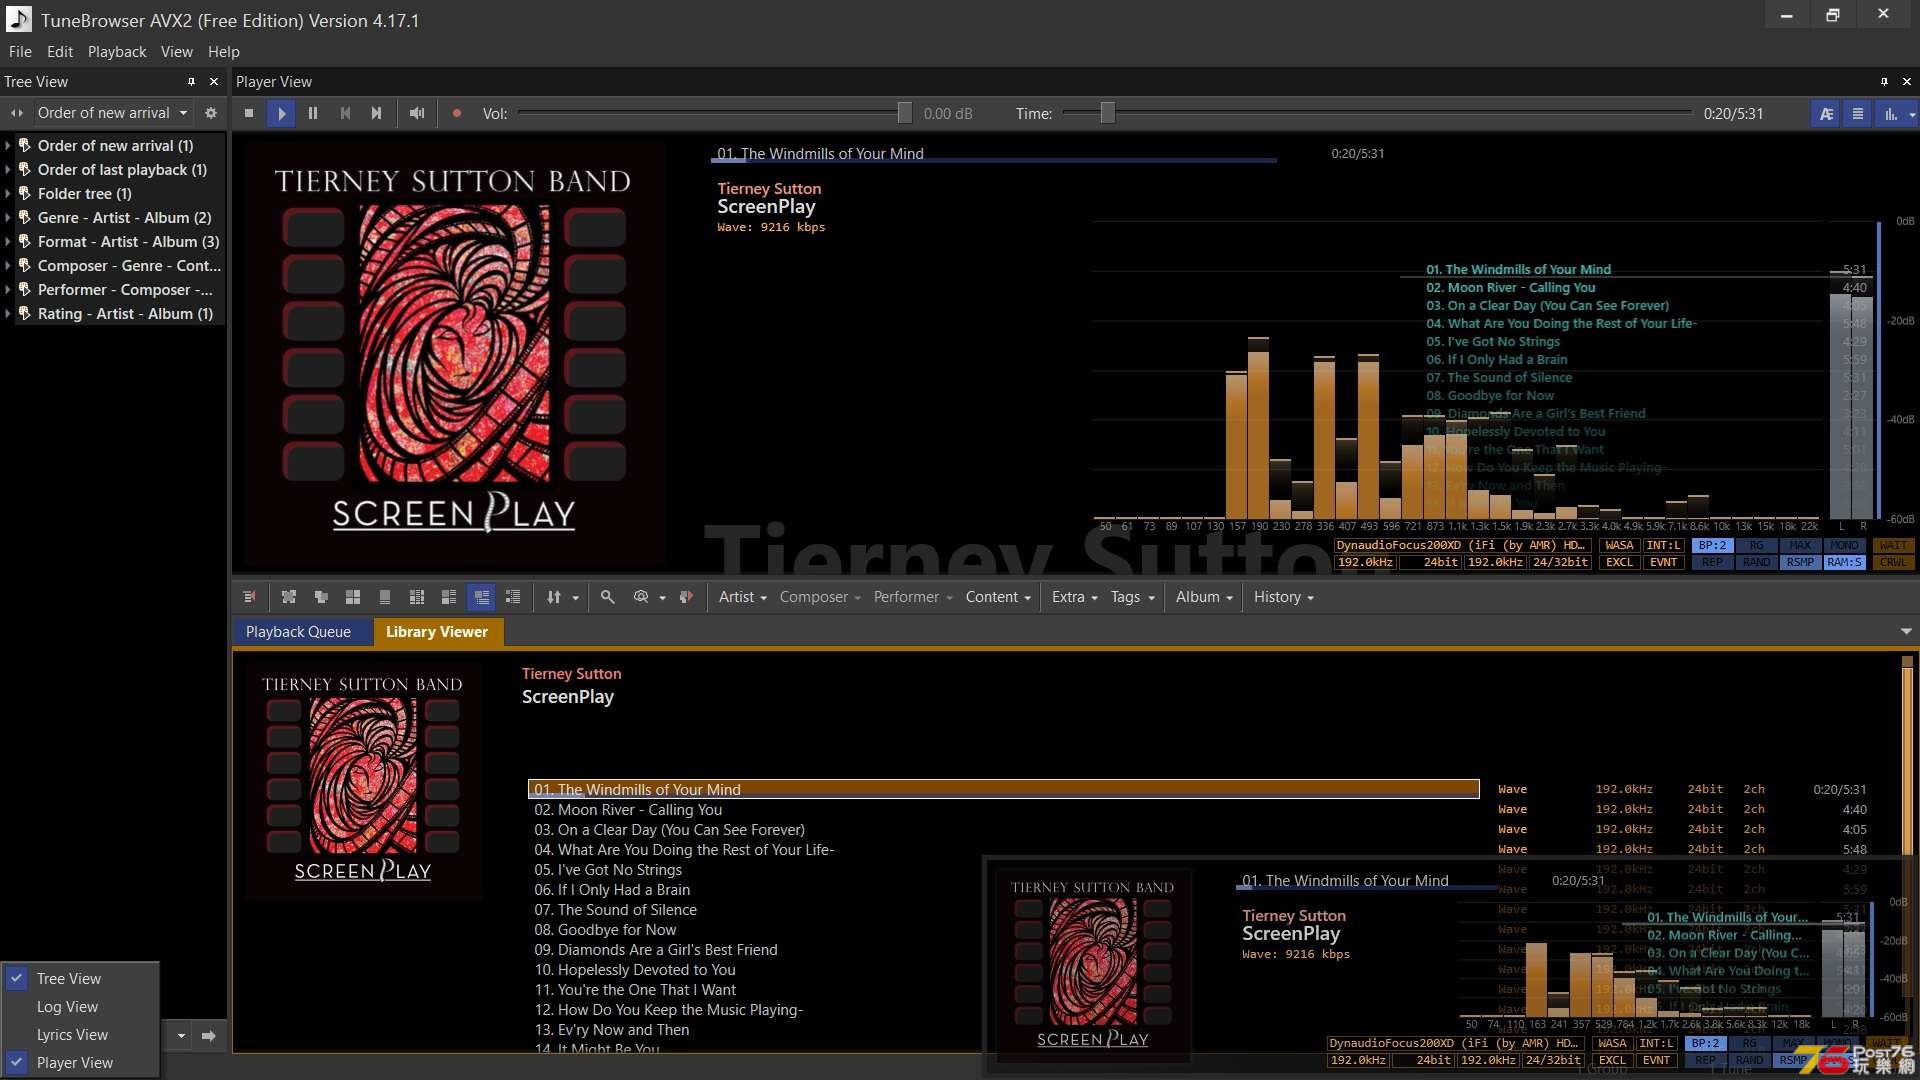This screenshot has height=1080, width=1920.
Task: Toggle the text display icon in Player View
Action: [x=1826, y=114]
